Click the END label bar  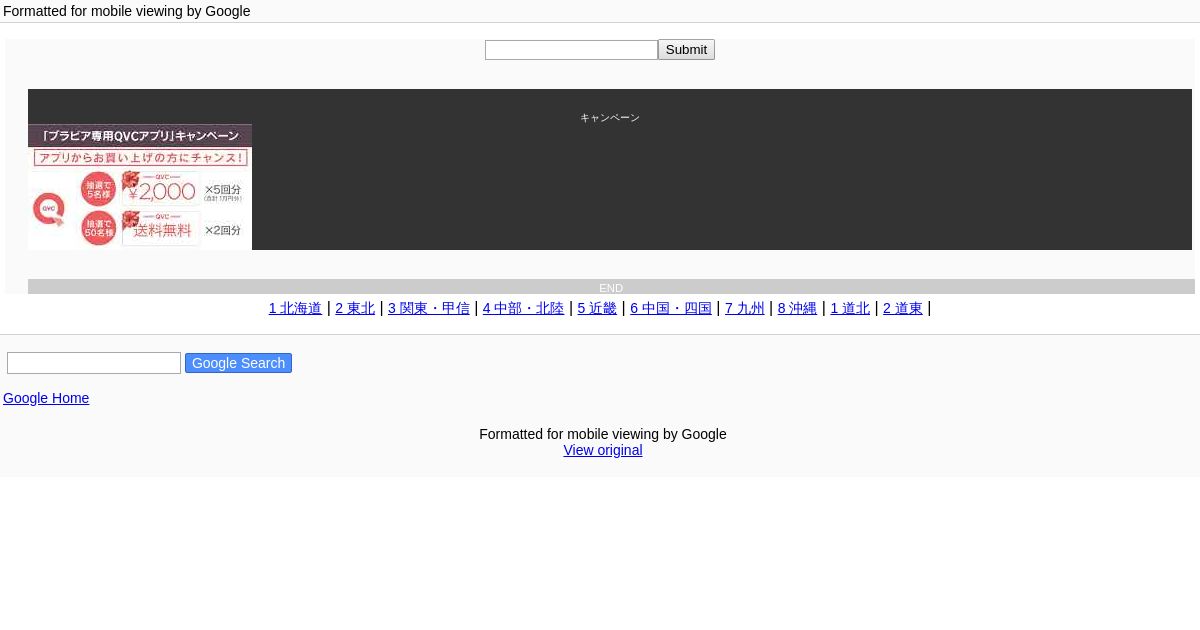click(x=611, y=287)
